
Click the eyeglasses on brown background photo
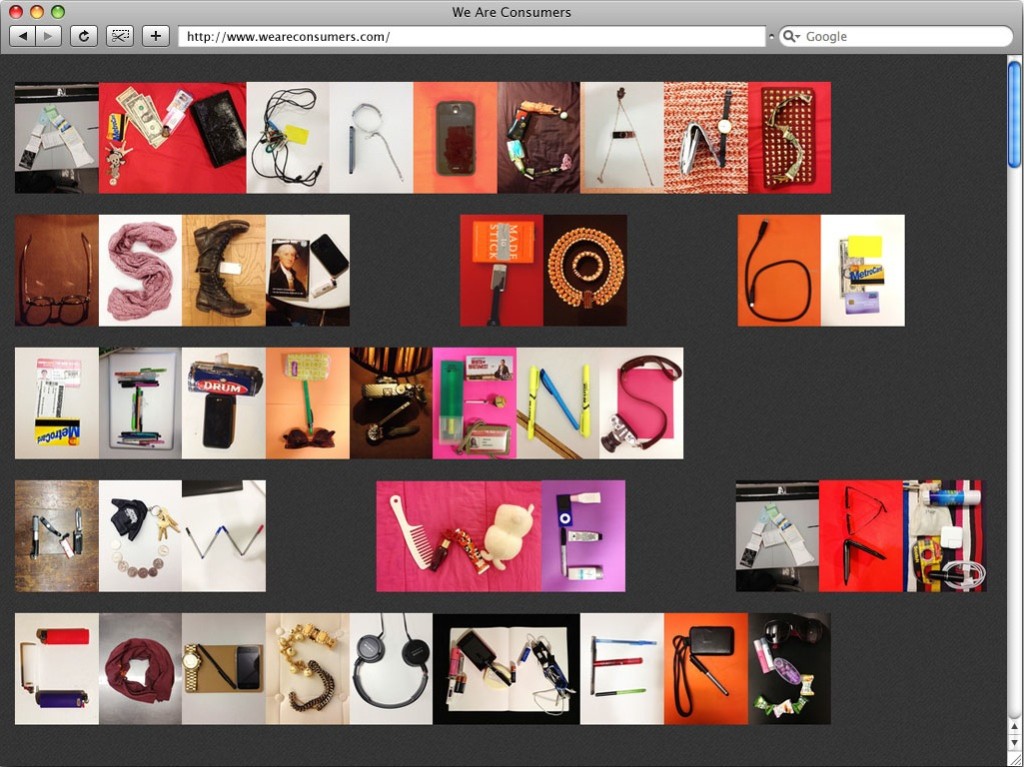pyautogui.click(x=56, y=270)
